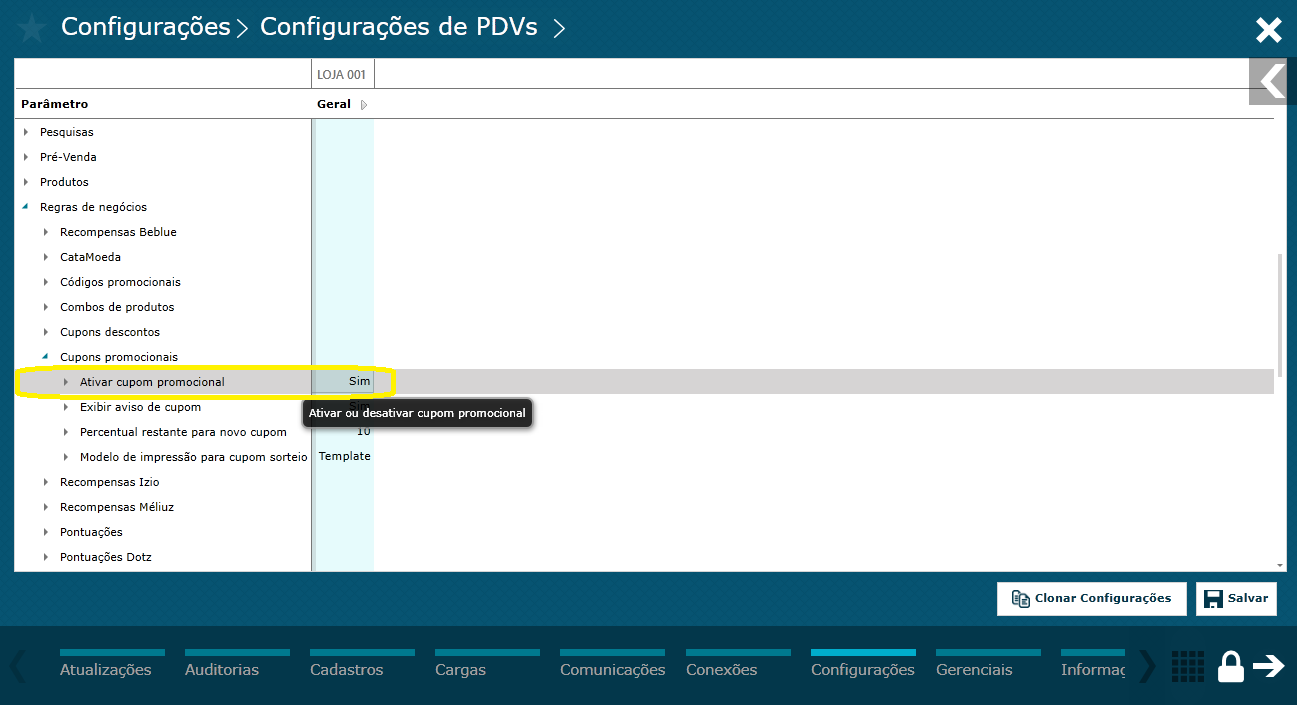Collapse the side panel using the arrow at top right
This screenshot has height=705, width=1297.
click(1272, 82)
